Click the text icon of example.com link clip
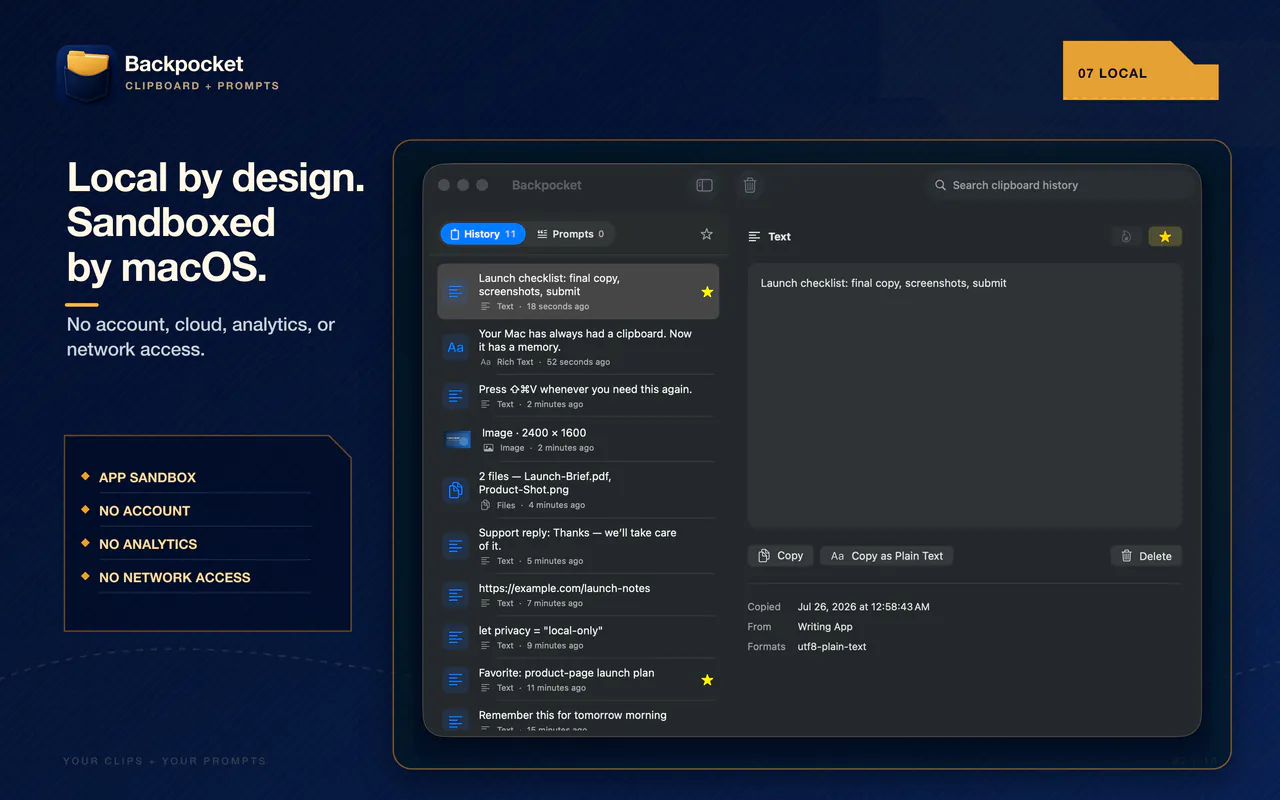This screenshot has height=800, width=1280. (x=456, y=595)
